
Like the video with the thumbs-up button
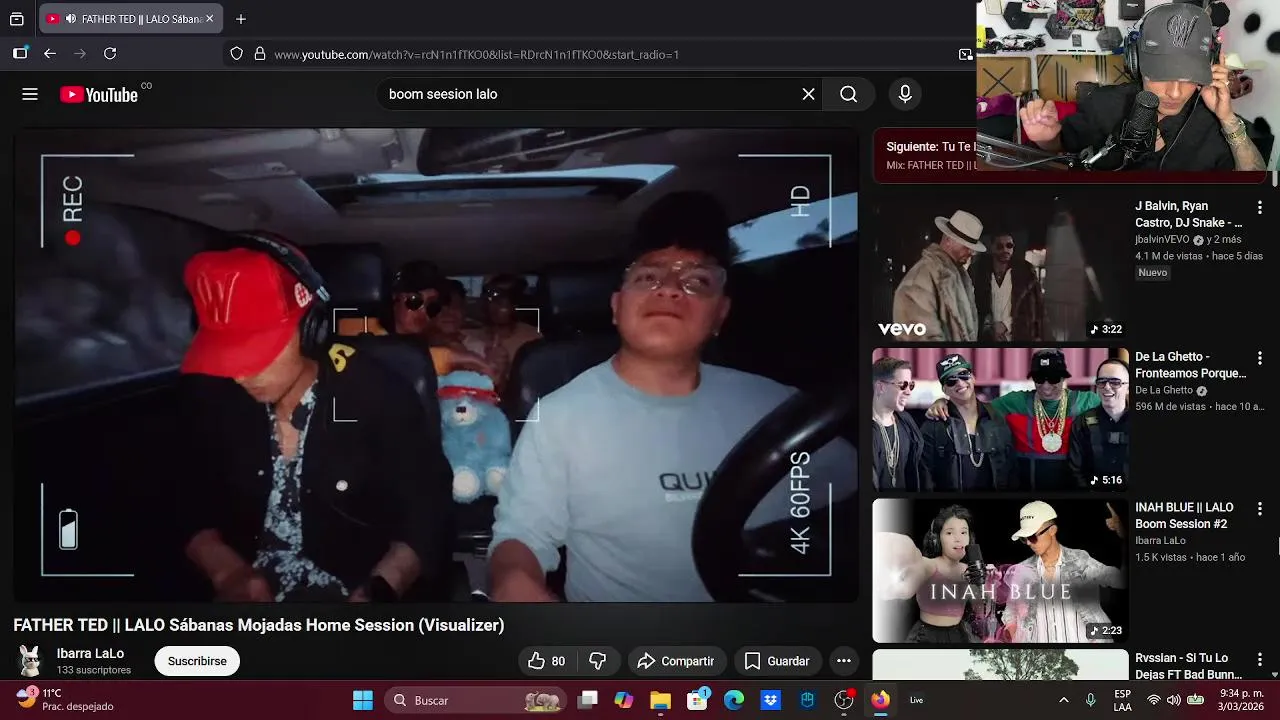547,661
